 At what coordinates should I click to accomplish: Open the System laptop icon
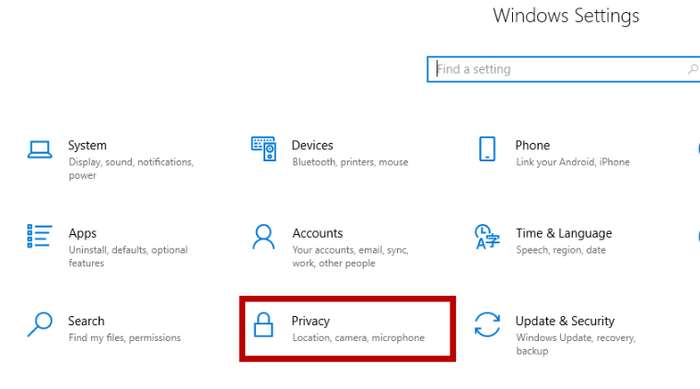tap(40, 150)
